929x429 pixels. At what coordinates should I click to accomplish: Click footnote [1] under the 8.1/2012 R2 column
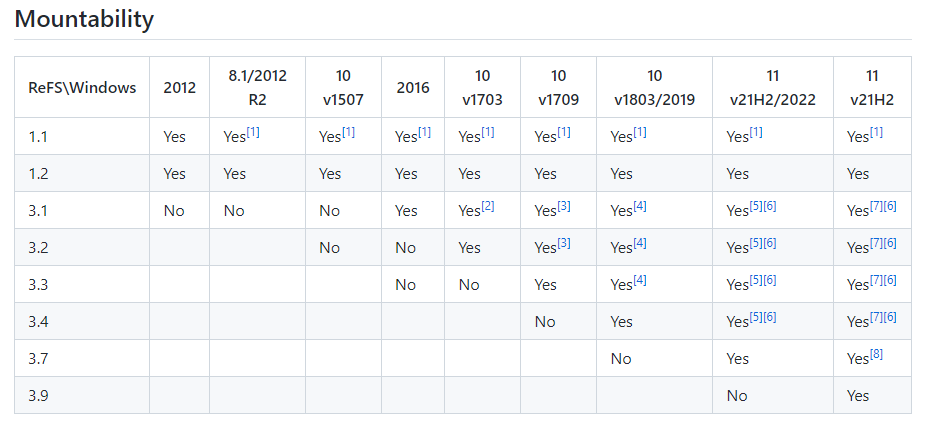(x=254, y=132)
